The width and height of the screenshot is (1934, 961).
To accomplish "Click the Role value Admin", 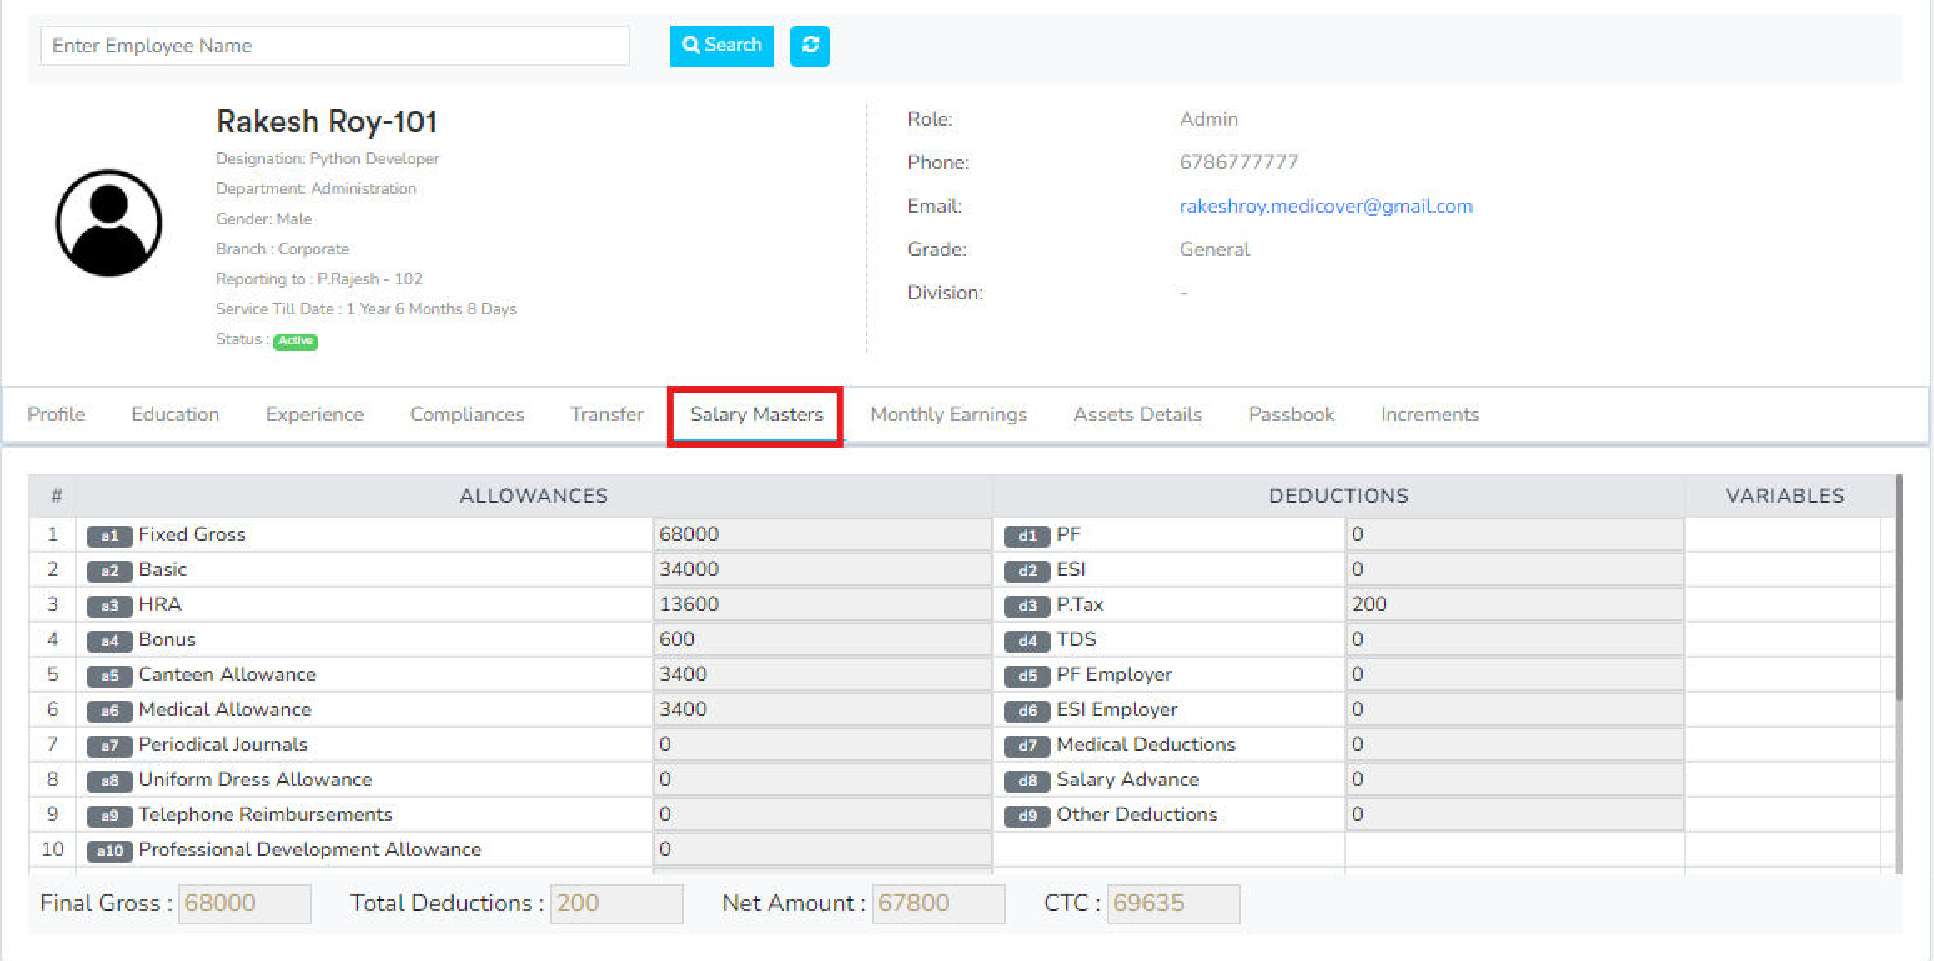I will click(x=1209, y=119).
